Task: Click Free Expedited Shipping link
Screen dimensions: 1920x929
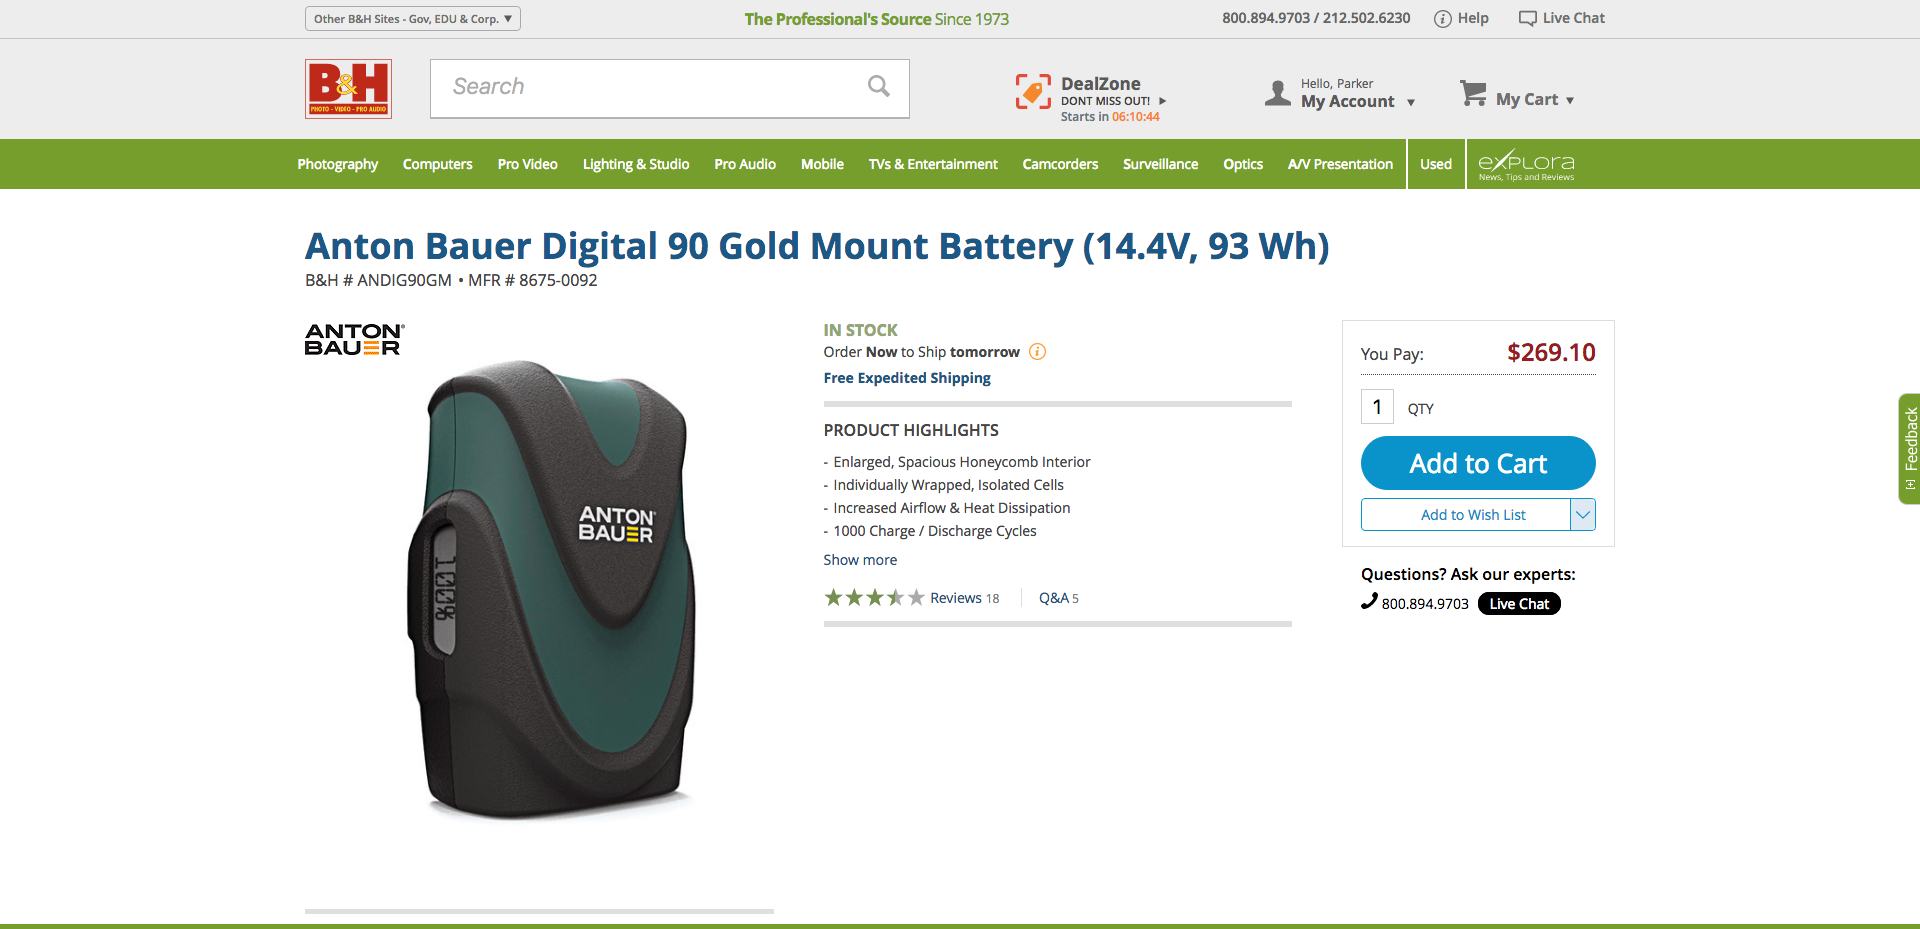Action: pyautogui.click(x=907, y=378)
